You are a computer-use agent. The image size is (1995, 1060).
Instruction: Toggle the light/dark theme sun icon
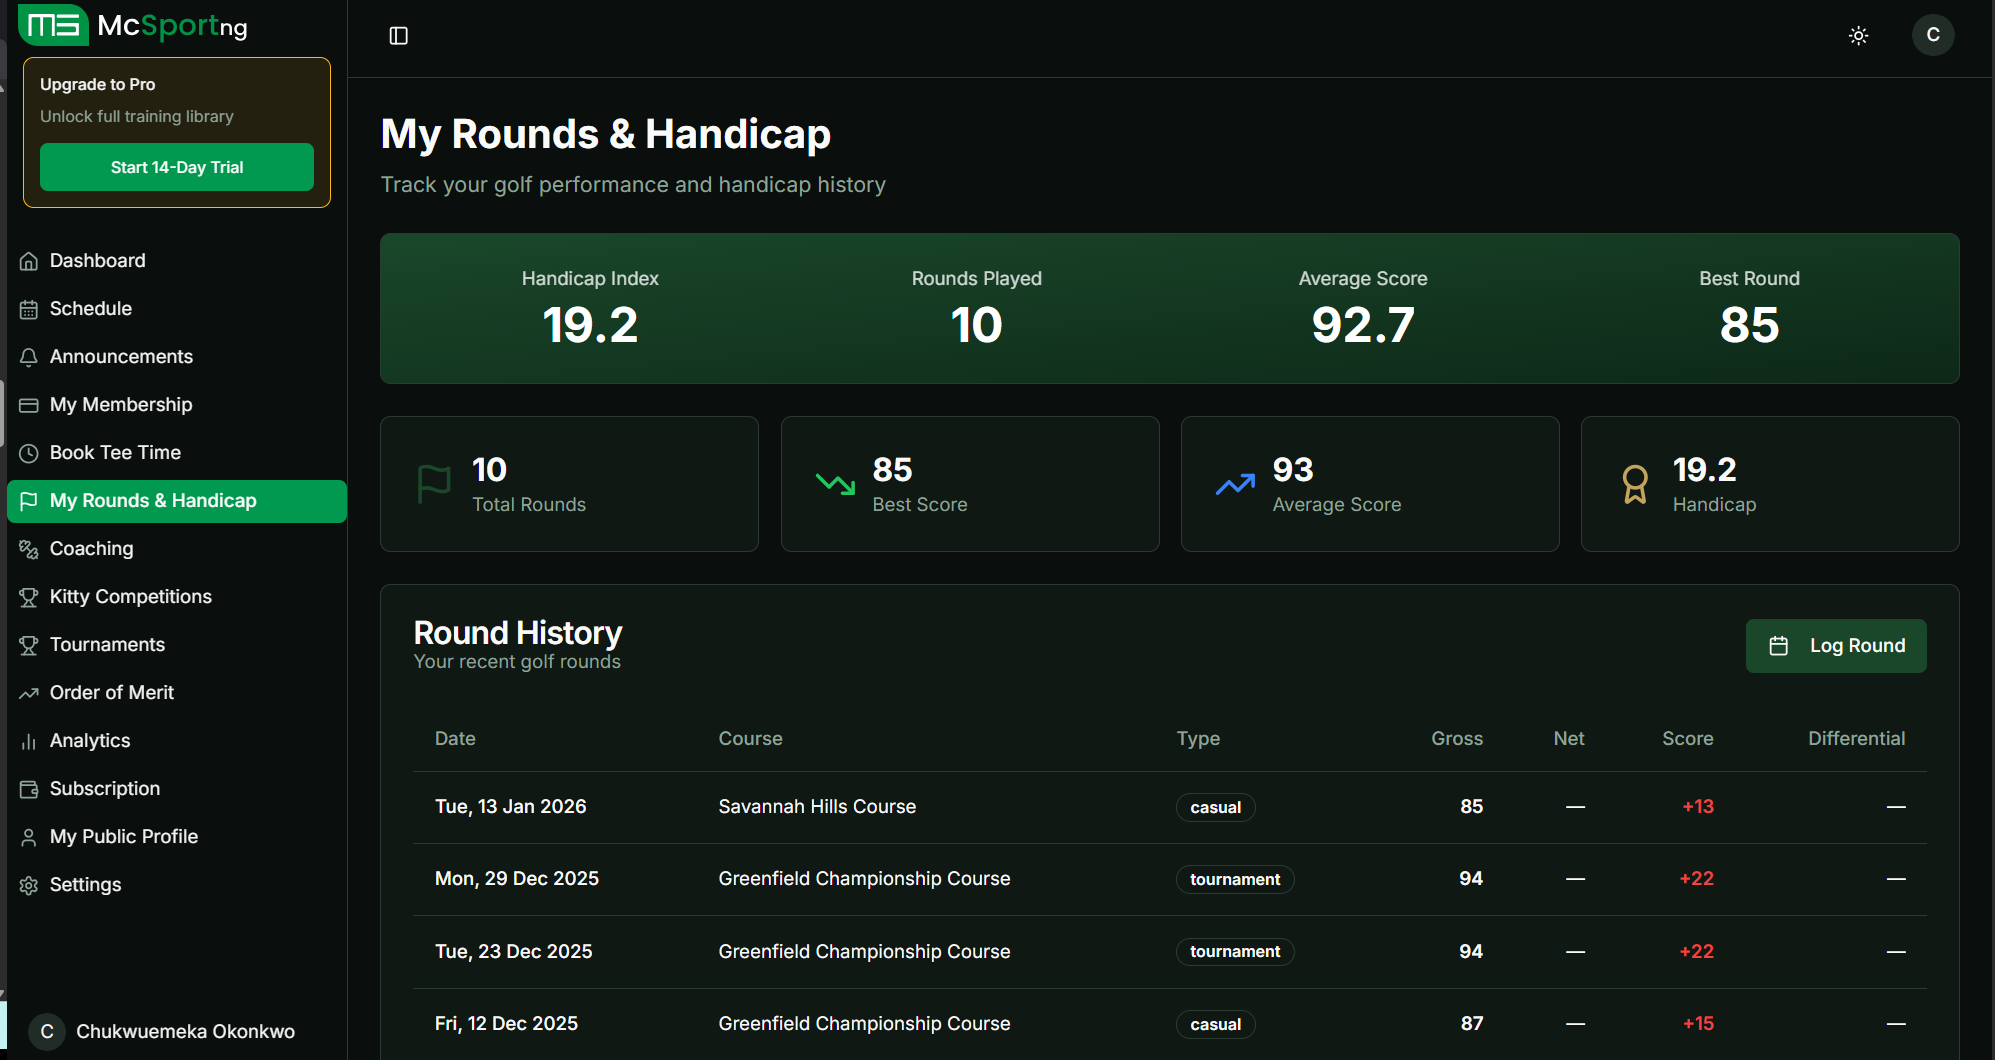point(1858,35)
